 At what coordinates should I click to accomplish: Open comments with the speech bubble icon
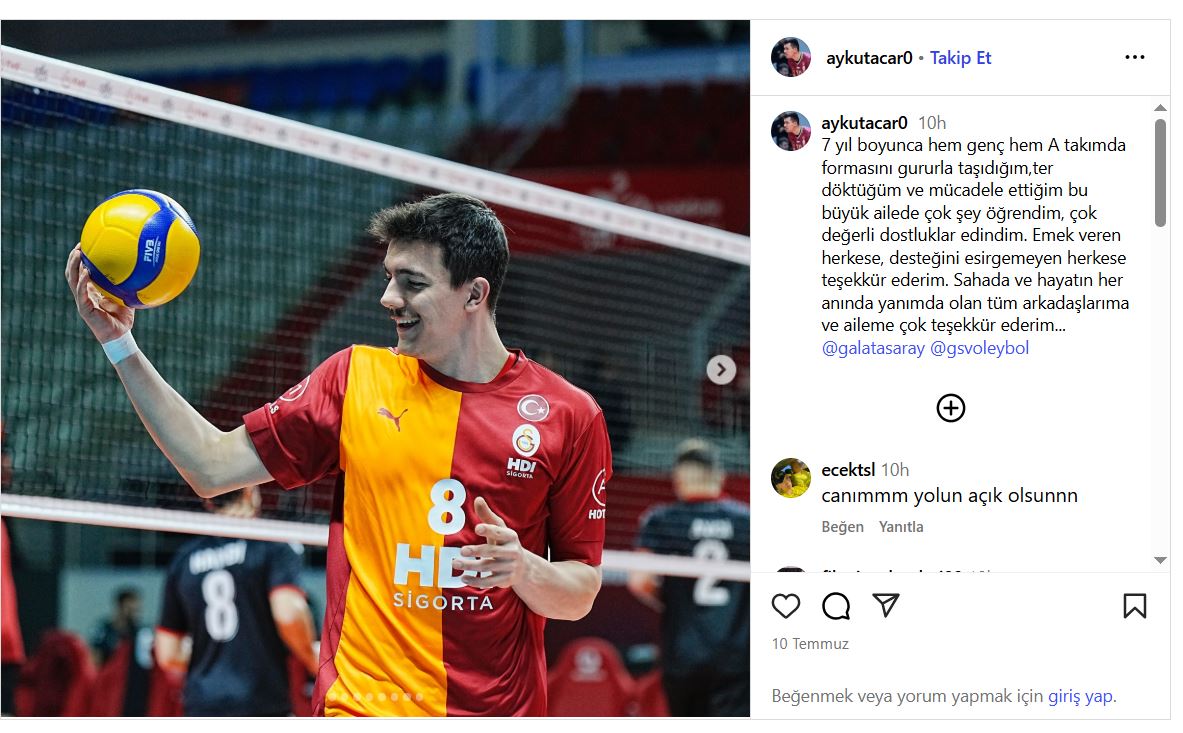pyautogui.click(x=836, y=606)
